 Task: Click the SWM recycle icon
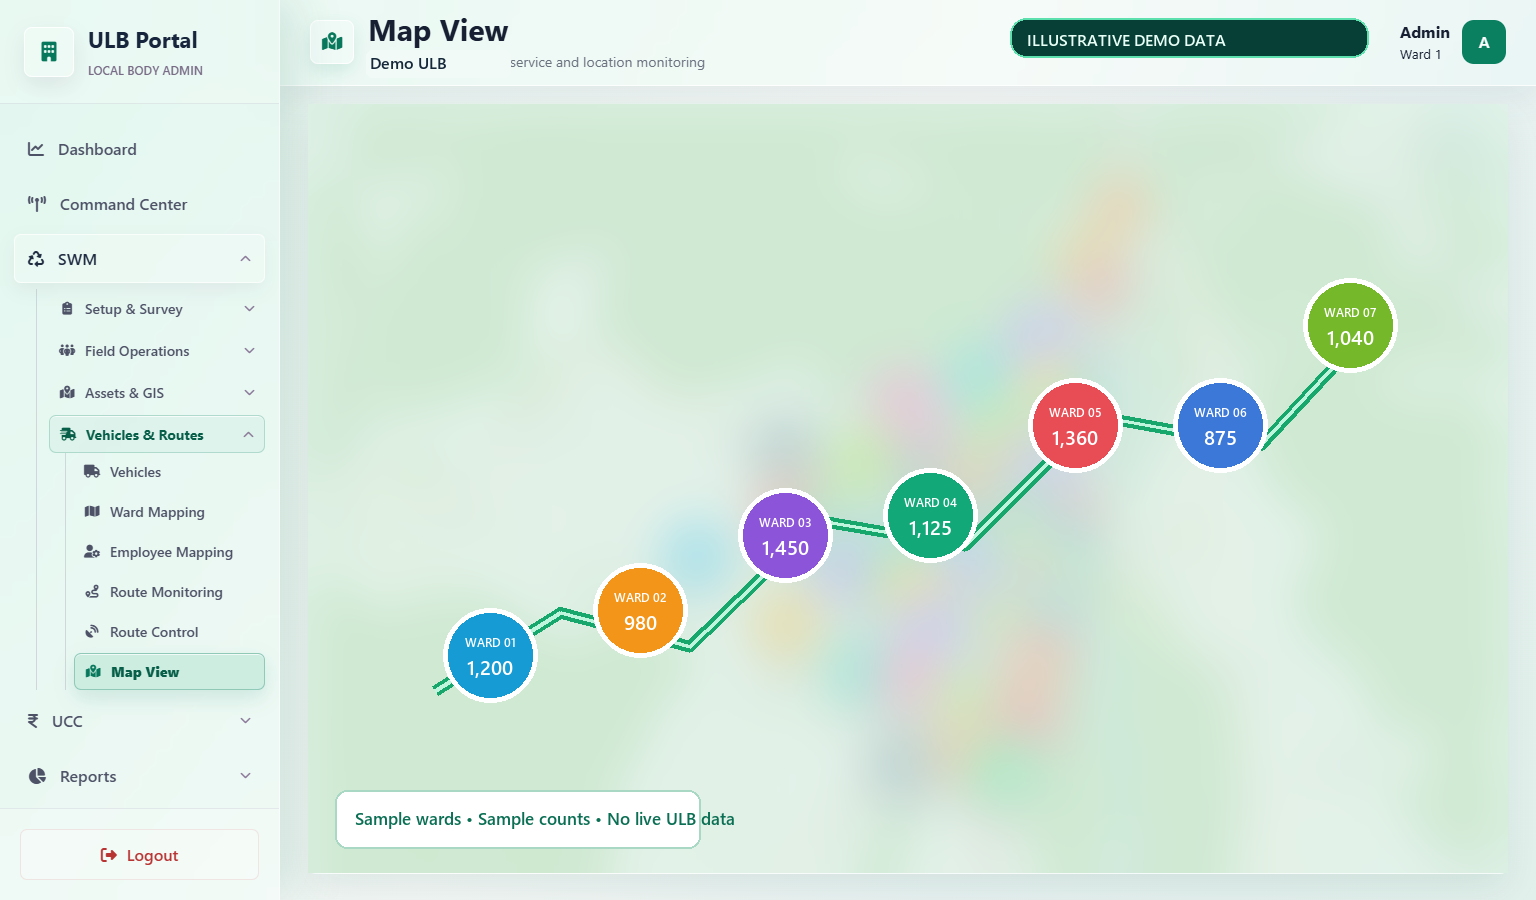tap(36, 259)
